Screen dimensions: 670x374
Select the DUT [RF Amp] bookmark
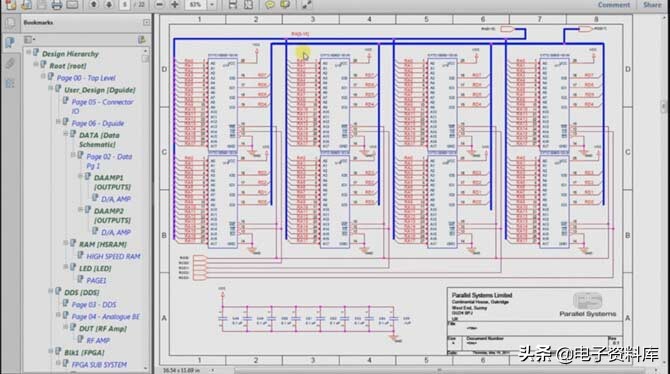(x=103, y=328)
